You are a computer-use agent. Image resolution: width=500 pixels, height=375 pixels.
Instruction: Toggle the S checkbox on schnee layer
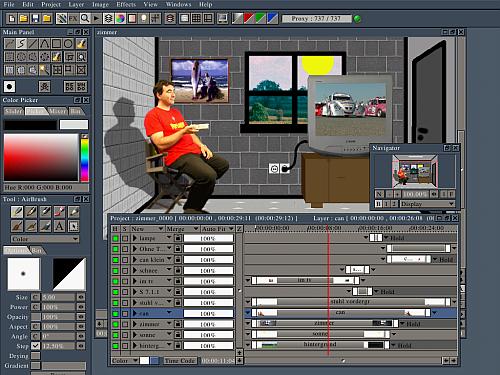tap(125, 271)
